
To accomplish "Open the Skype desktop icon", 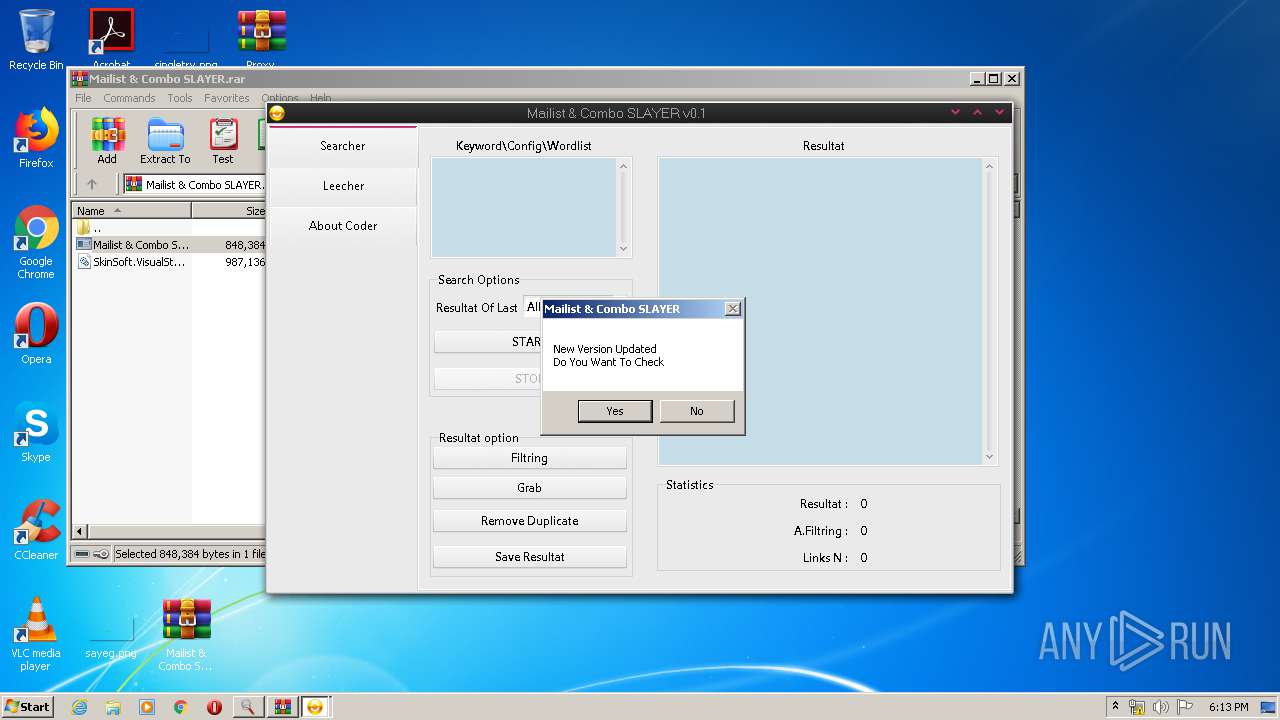I will (x=36, y=432).
